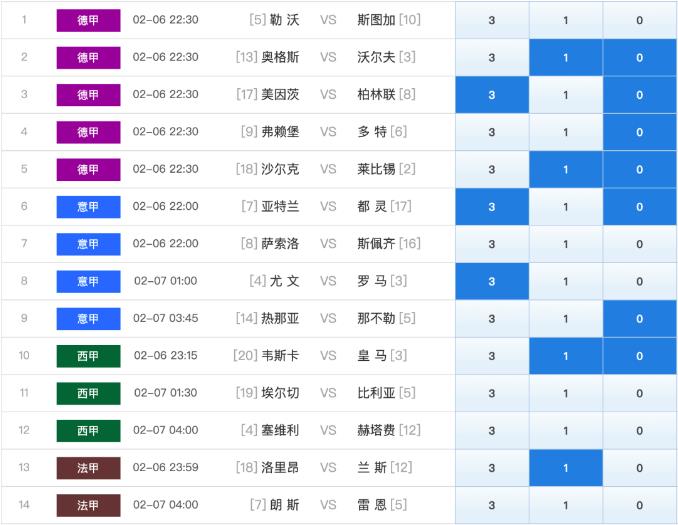Select 1 for 埃尔切 vs 比利亚

point(566,393)
